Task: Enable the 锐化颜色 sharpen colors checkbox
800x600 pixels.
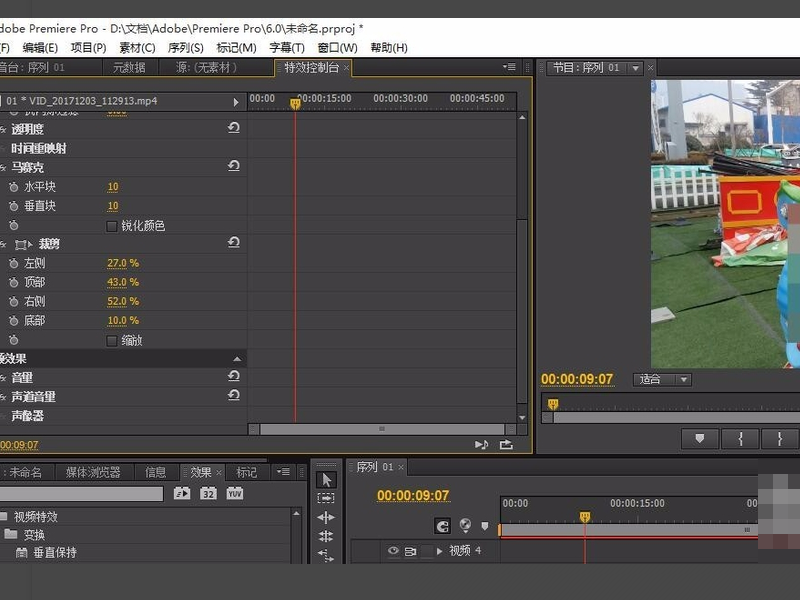Action: [112, 226]
